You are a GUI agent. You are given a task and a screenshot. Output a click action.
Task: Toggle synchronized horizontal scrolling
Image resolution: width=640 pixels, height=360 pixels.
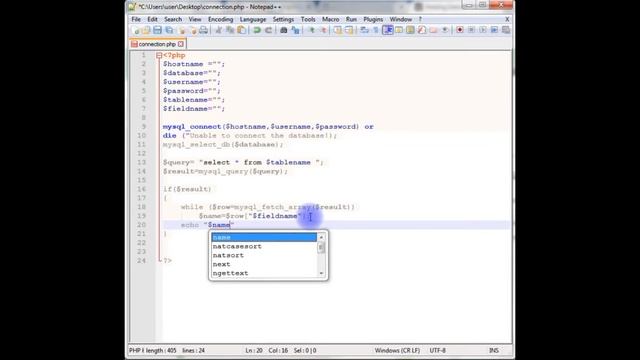tap(349, 30)
